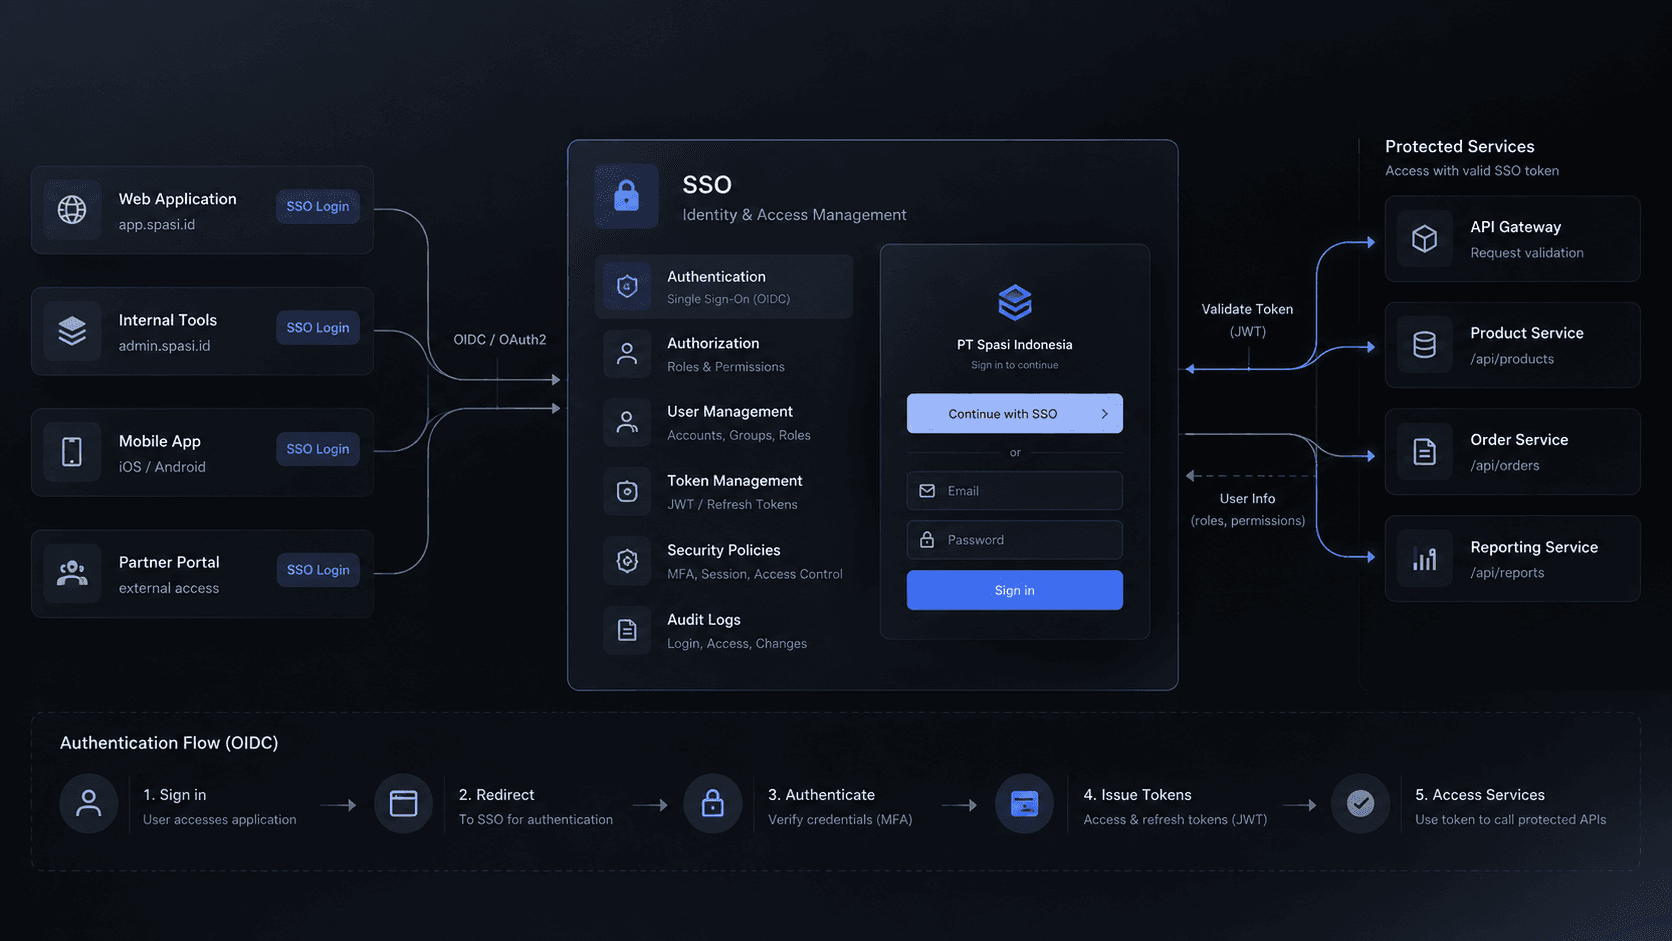Screen dimensions: 1672x941
Task: Select the Authentication menu item
Action: tap(724, 287)
